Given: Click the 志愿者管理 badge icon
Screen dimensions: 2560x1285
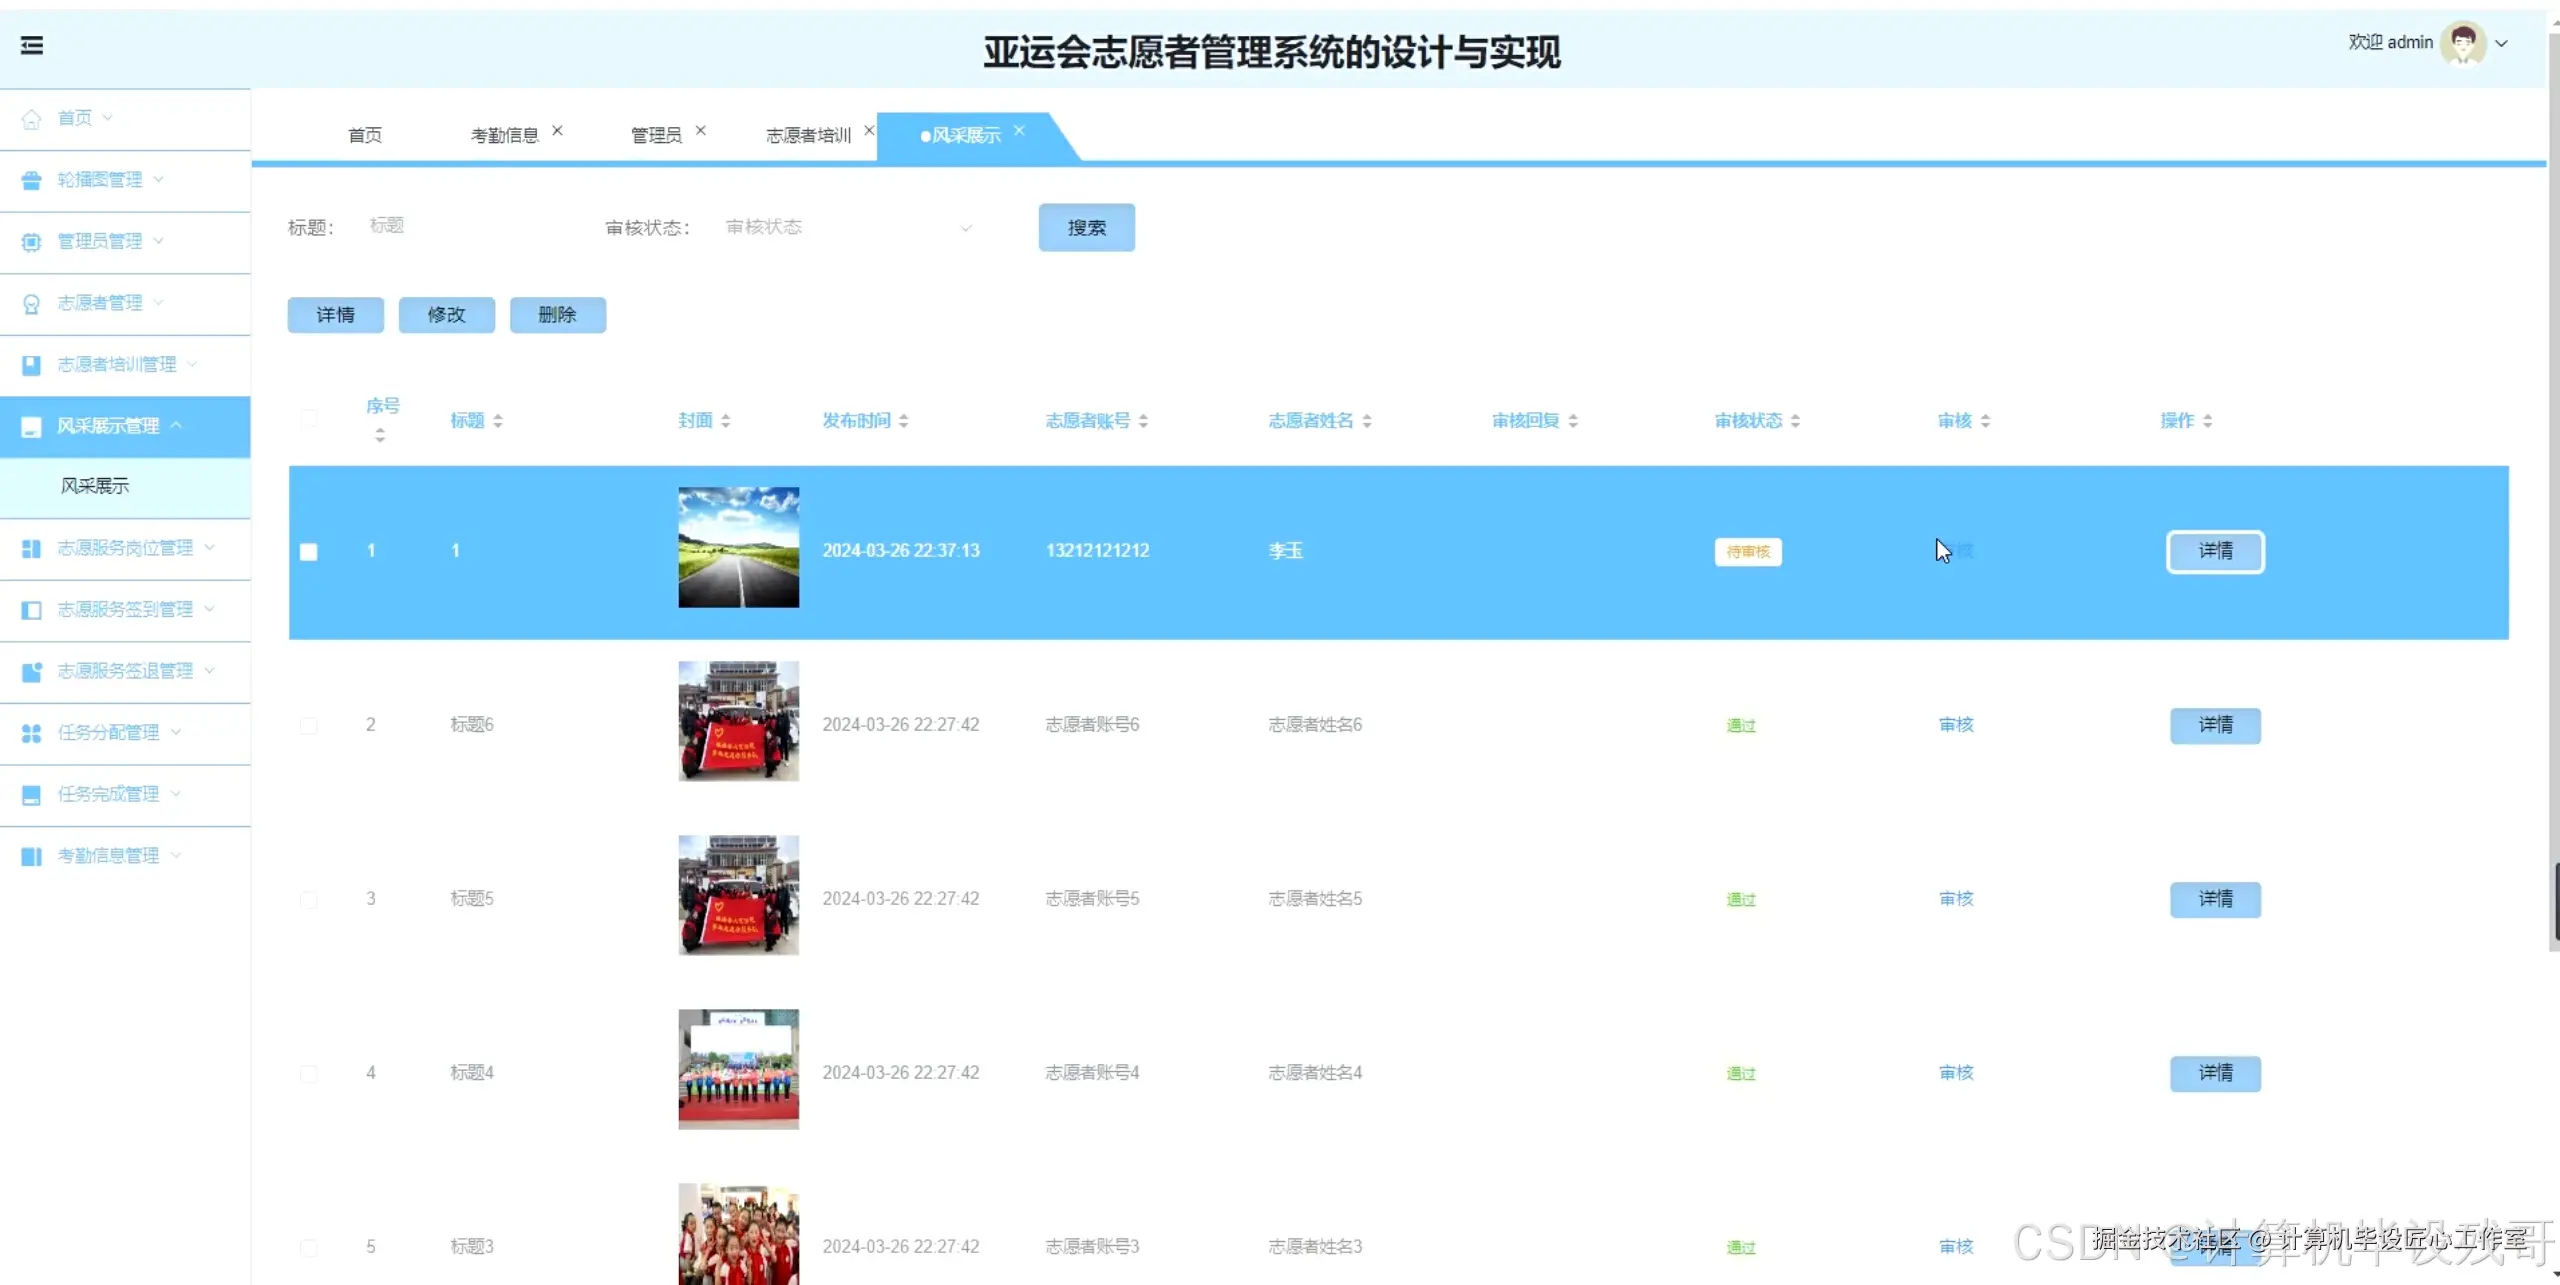Looking at the screenshot, I should (32, 304).
